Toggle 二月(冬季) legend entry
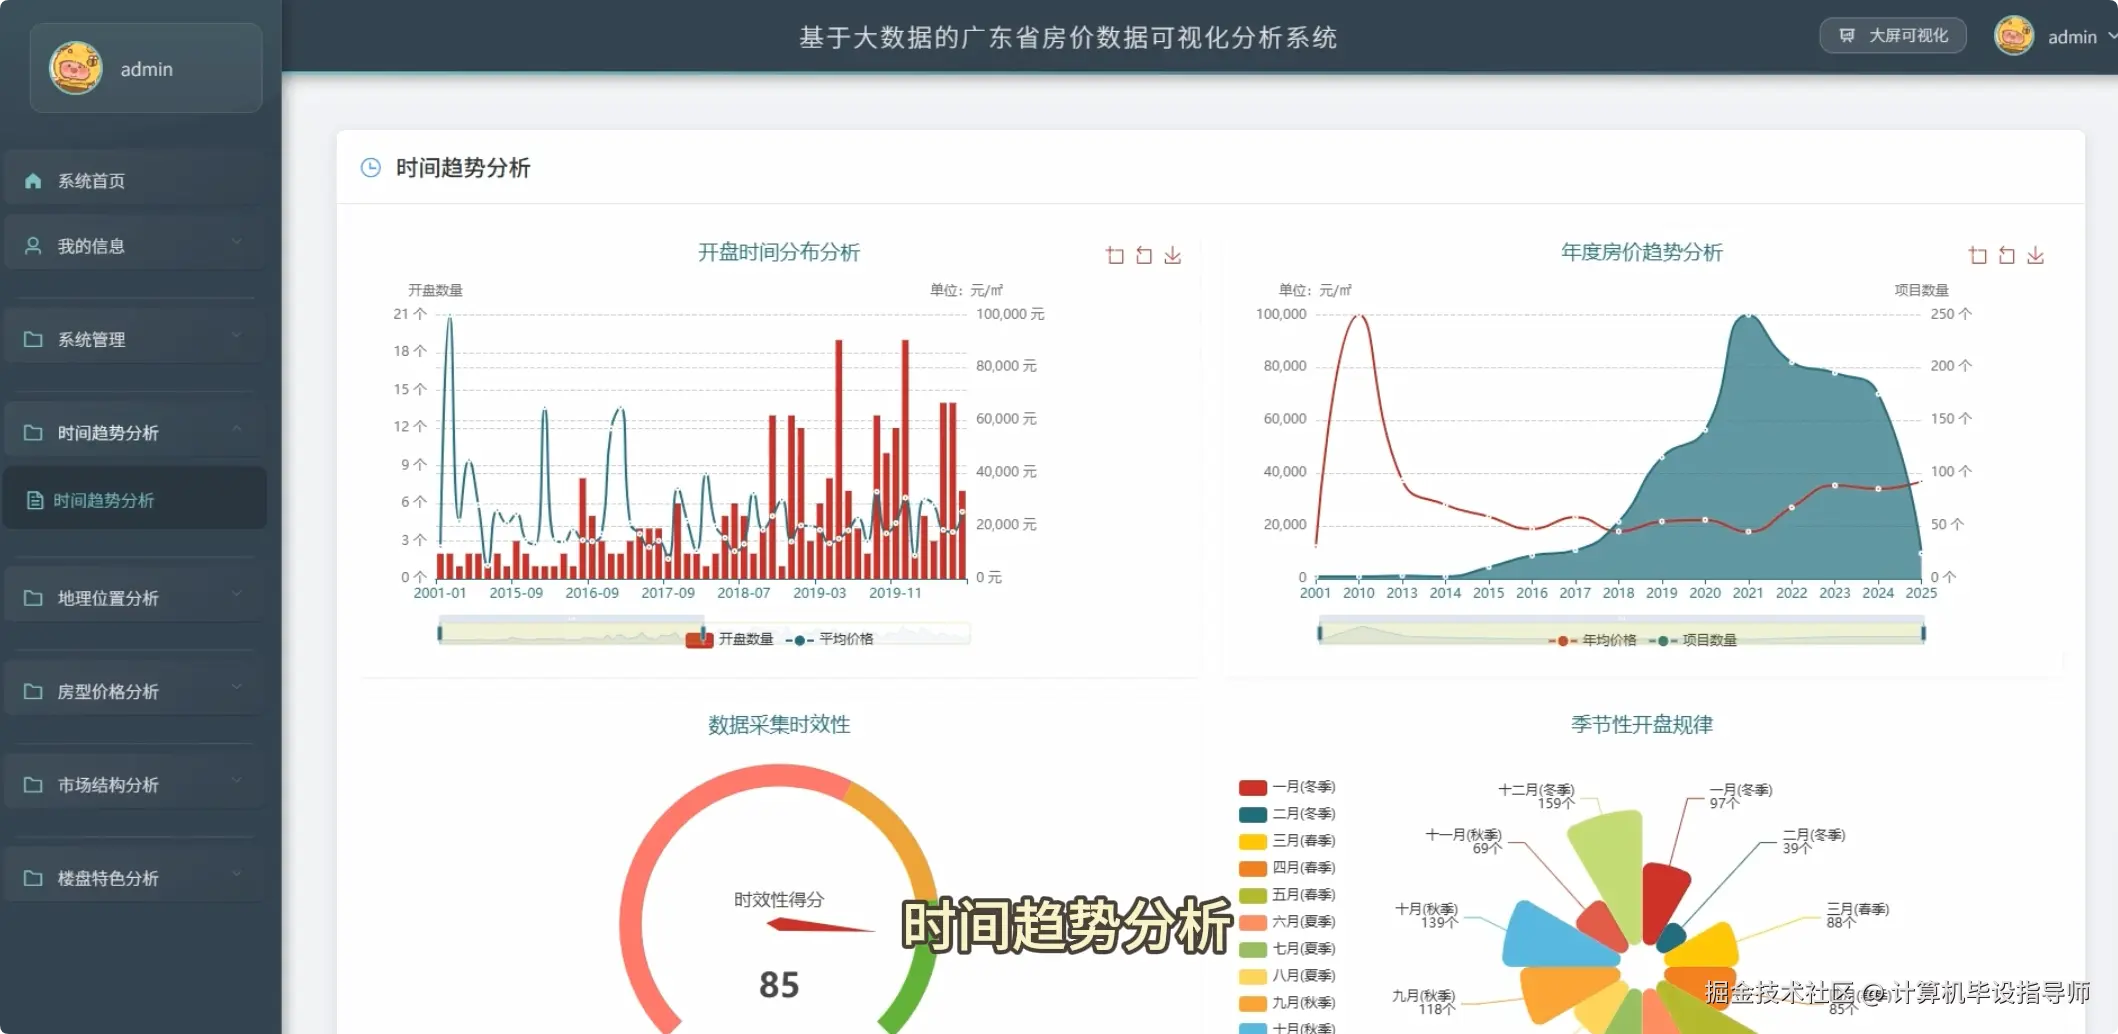This screenshot has height=1034, width=2118. (x=1287, y=815)
